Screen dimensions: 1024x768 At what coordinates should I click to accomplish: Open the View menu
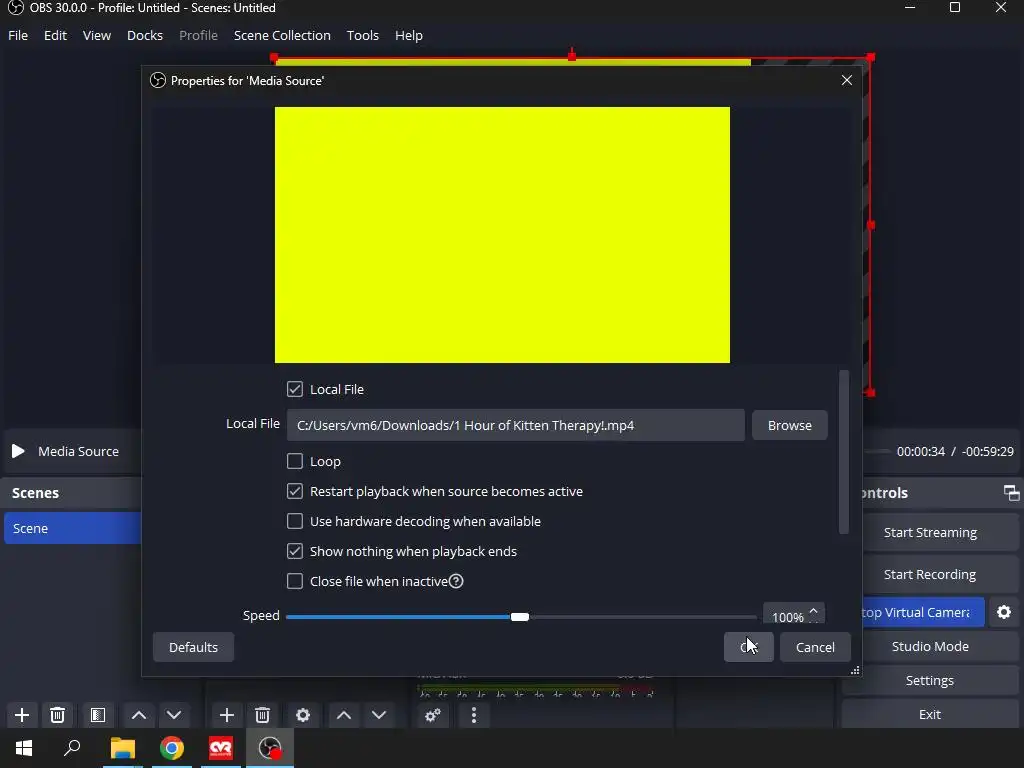coord(97,35)
